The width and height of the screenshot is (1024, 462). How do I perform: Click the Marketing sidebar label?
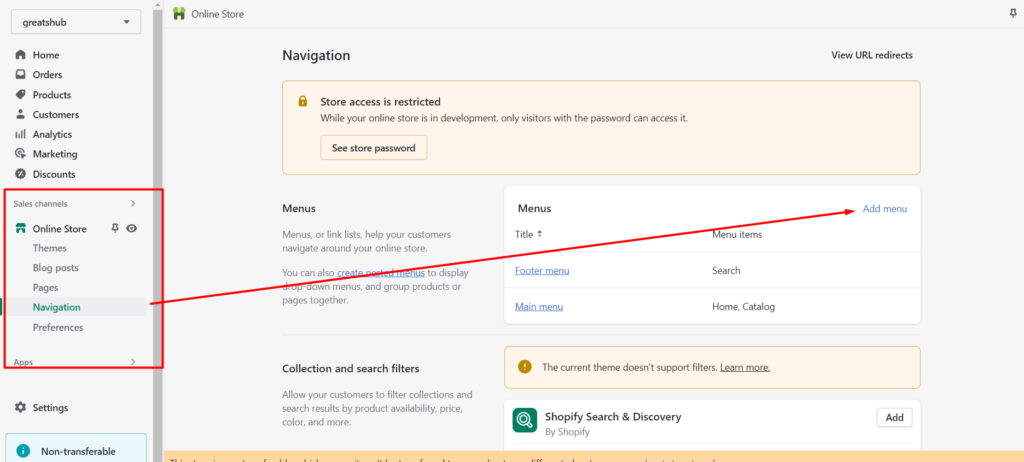point(55,154)
